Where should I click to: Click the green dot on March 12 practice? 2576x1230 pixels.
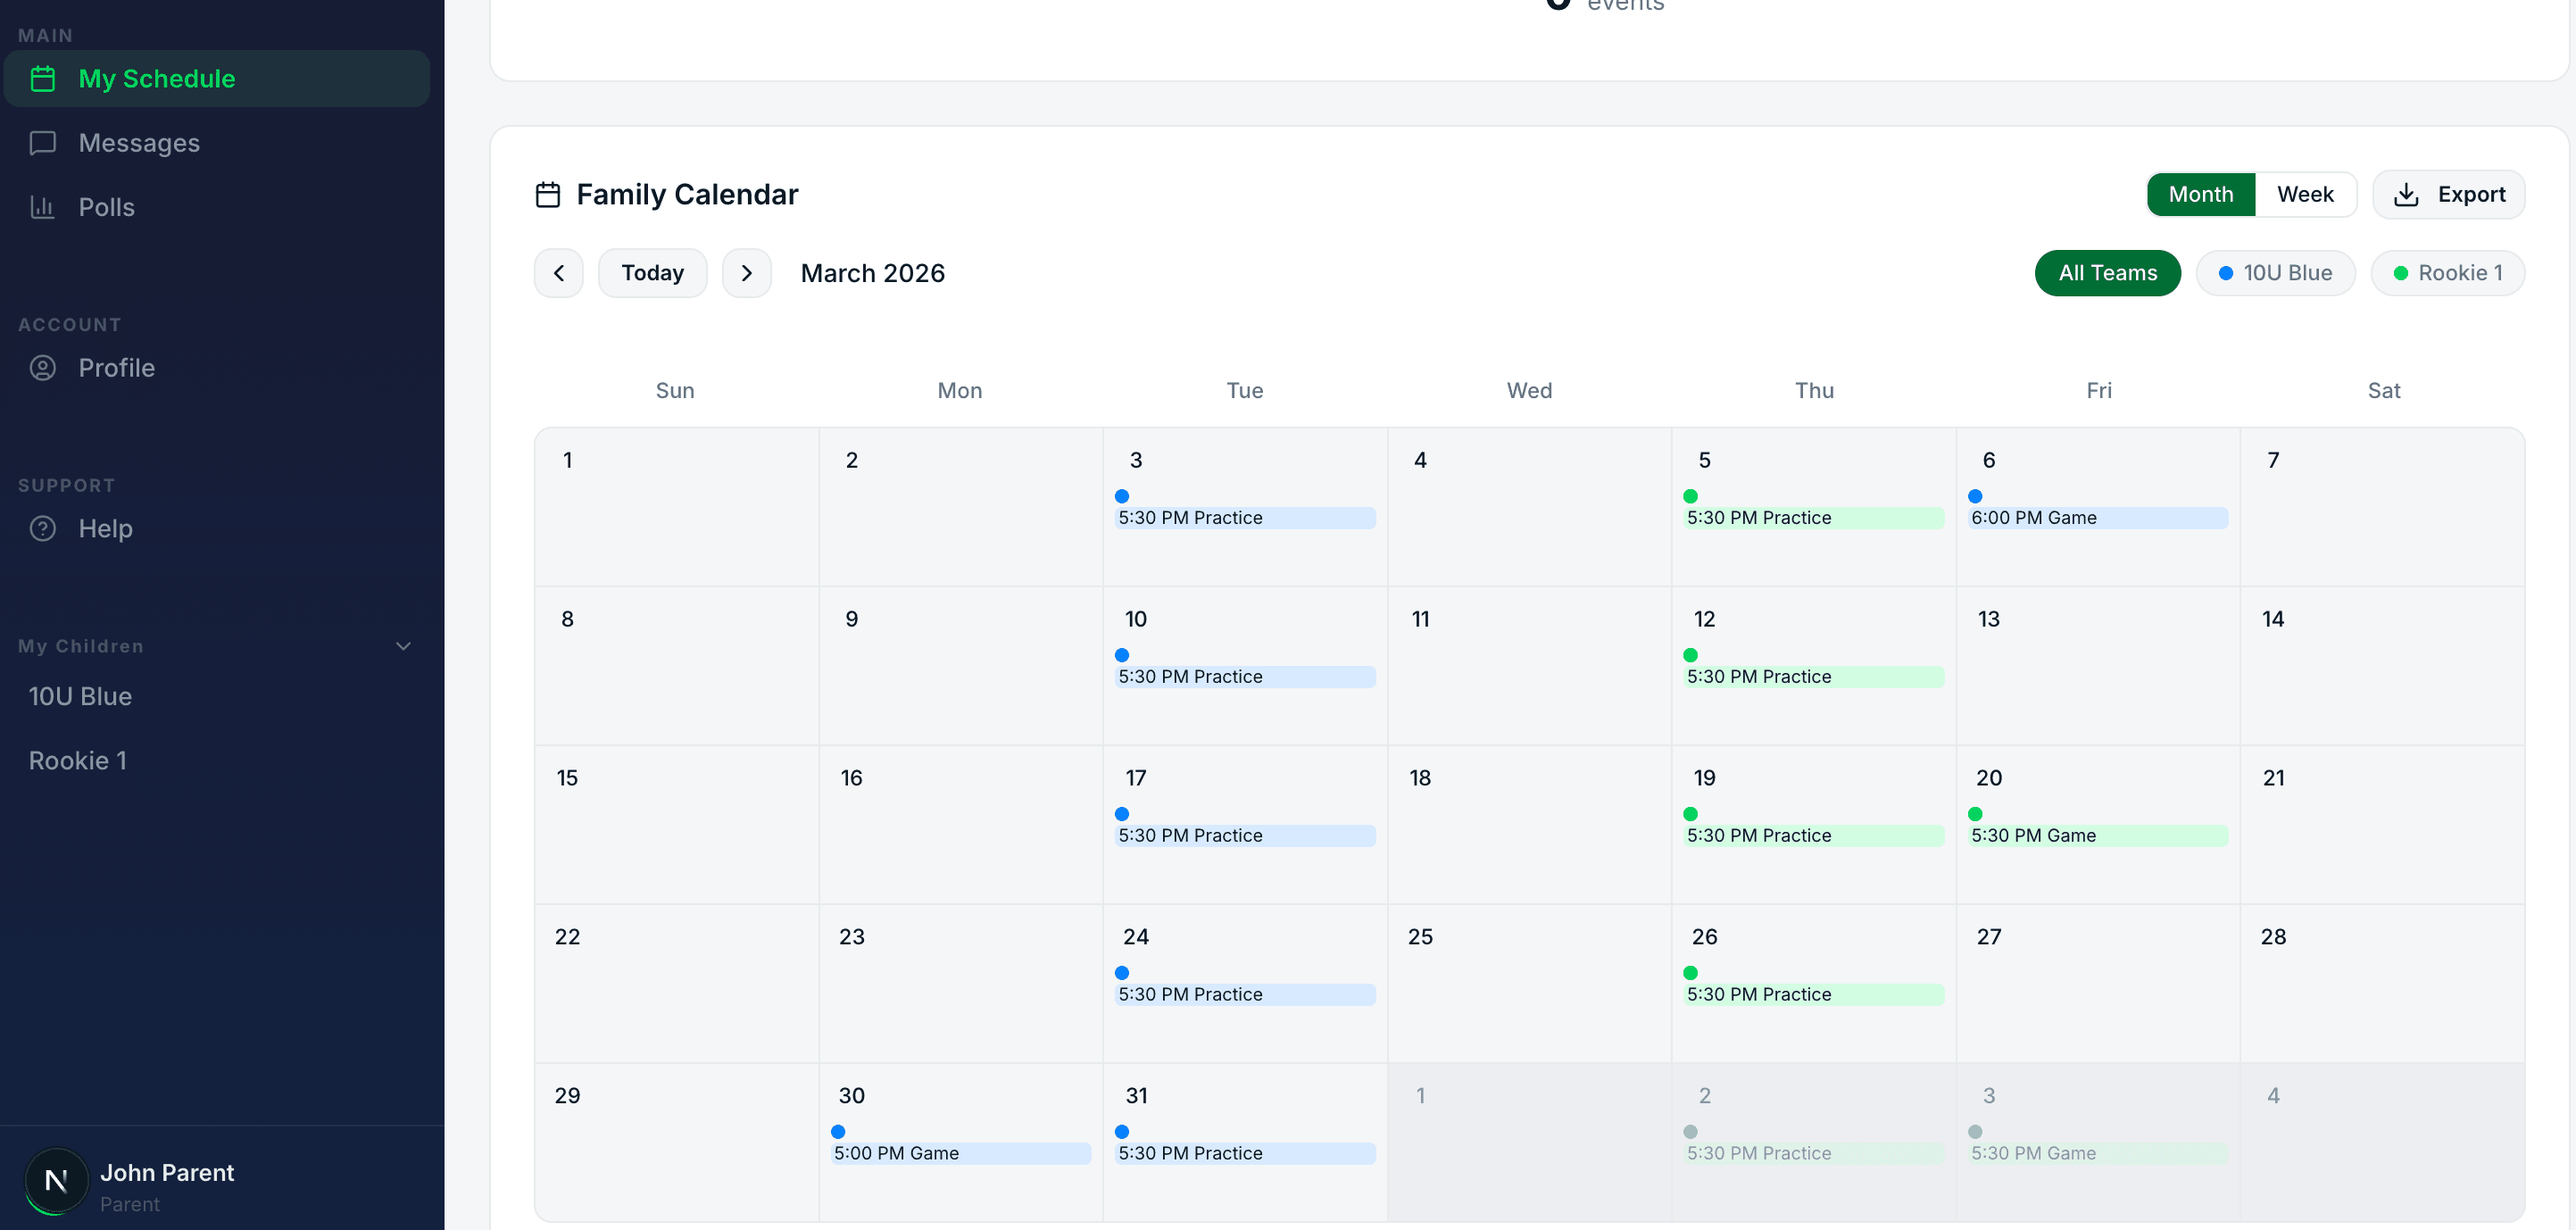[x=1690, y=654]
